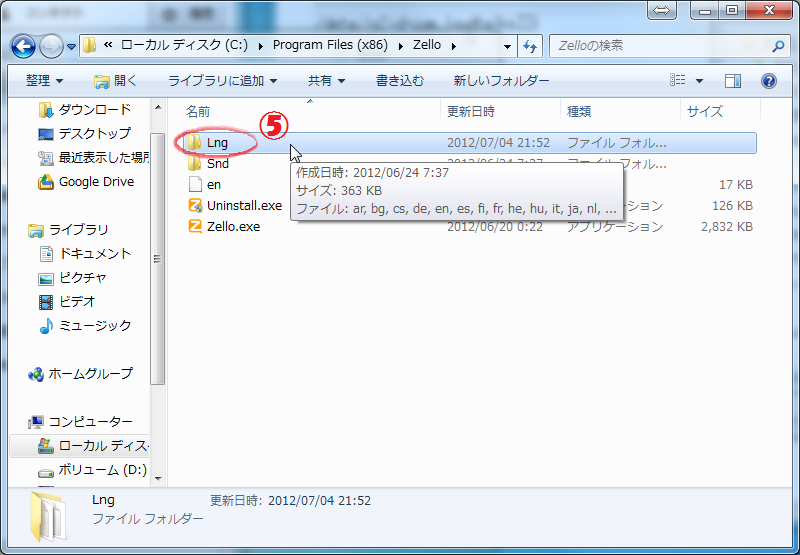Click the navigation pane scroll up arrow

pos(158,107)
